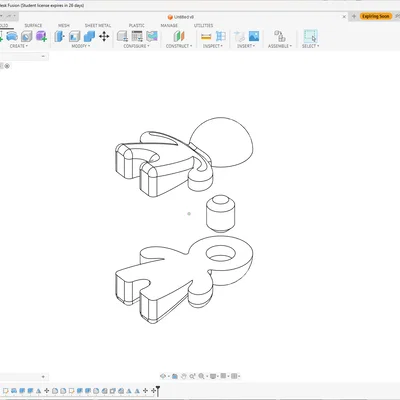Open the MODIFY dropdown menu
The height and width of the screenshot is (400, 400).
(81, 46)
